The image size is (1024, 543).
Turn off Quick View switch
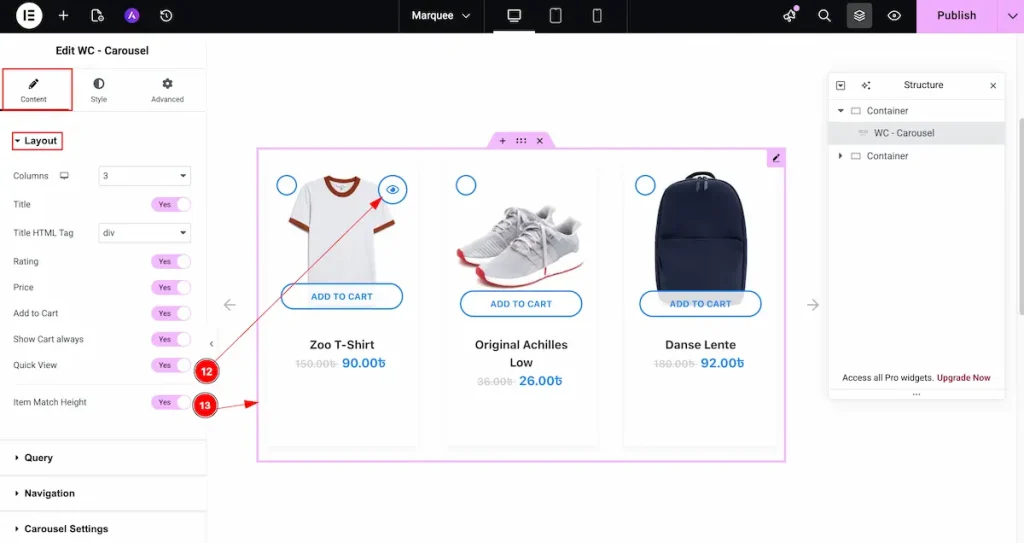(x=171, y=365)
